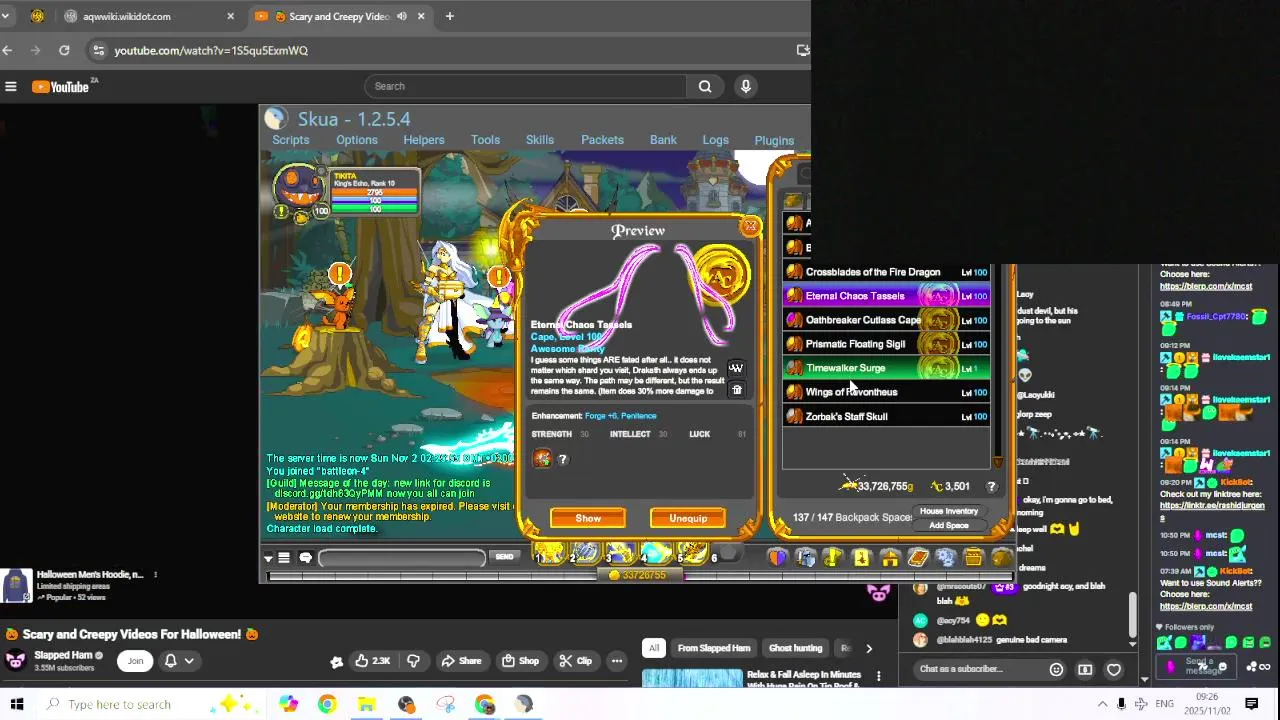Open the Windows notification center
The width and height of the screenshot is (1280, 720).
1251,704
